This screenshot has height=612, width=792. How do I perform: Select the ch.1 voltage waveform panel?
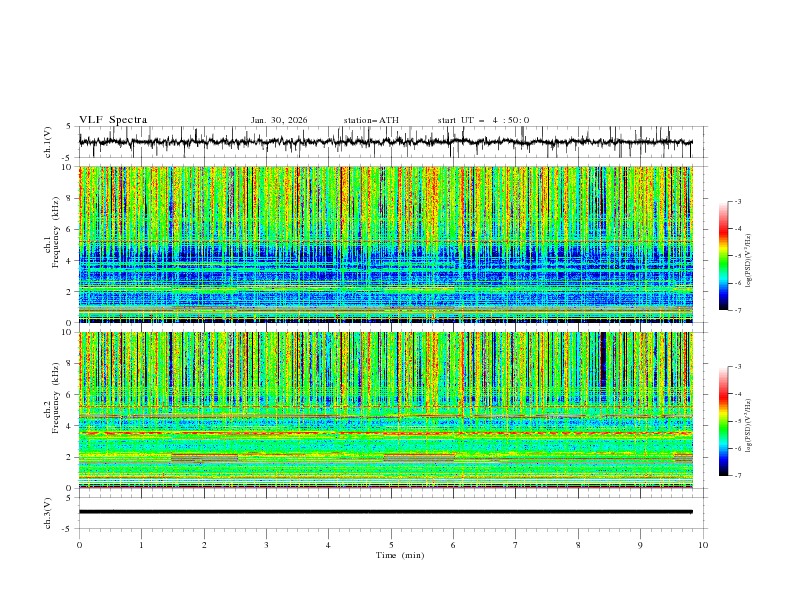pos(390,142)
